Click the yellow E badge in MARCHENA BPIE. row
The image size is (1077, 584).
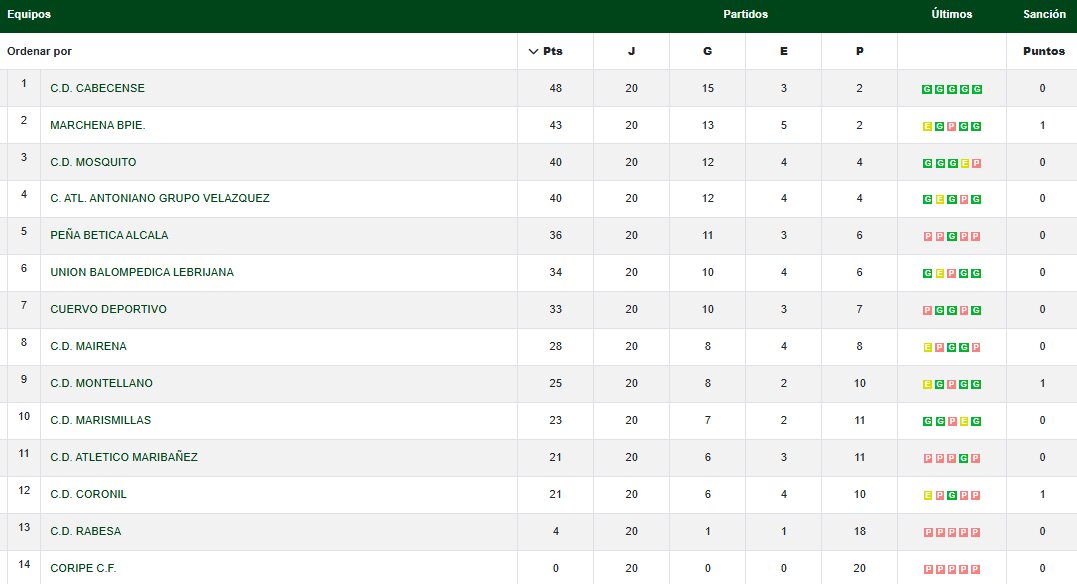[927, 126]
